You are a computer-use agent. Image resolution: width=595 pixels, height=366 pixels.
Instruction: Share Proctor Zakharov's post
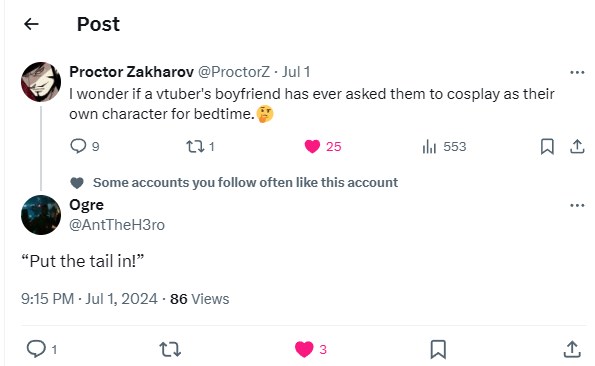577,146
